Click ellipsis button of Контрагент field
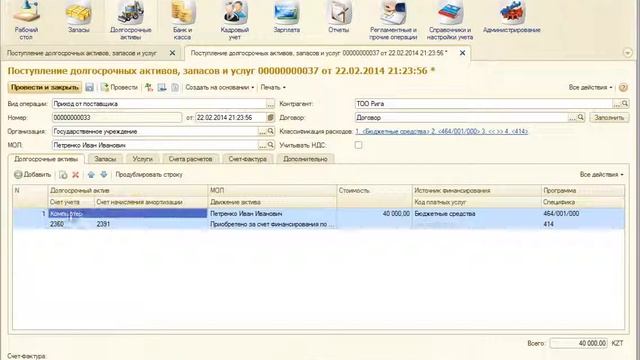This screenshot has width=640, height=360. click(x=617, y=104)
